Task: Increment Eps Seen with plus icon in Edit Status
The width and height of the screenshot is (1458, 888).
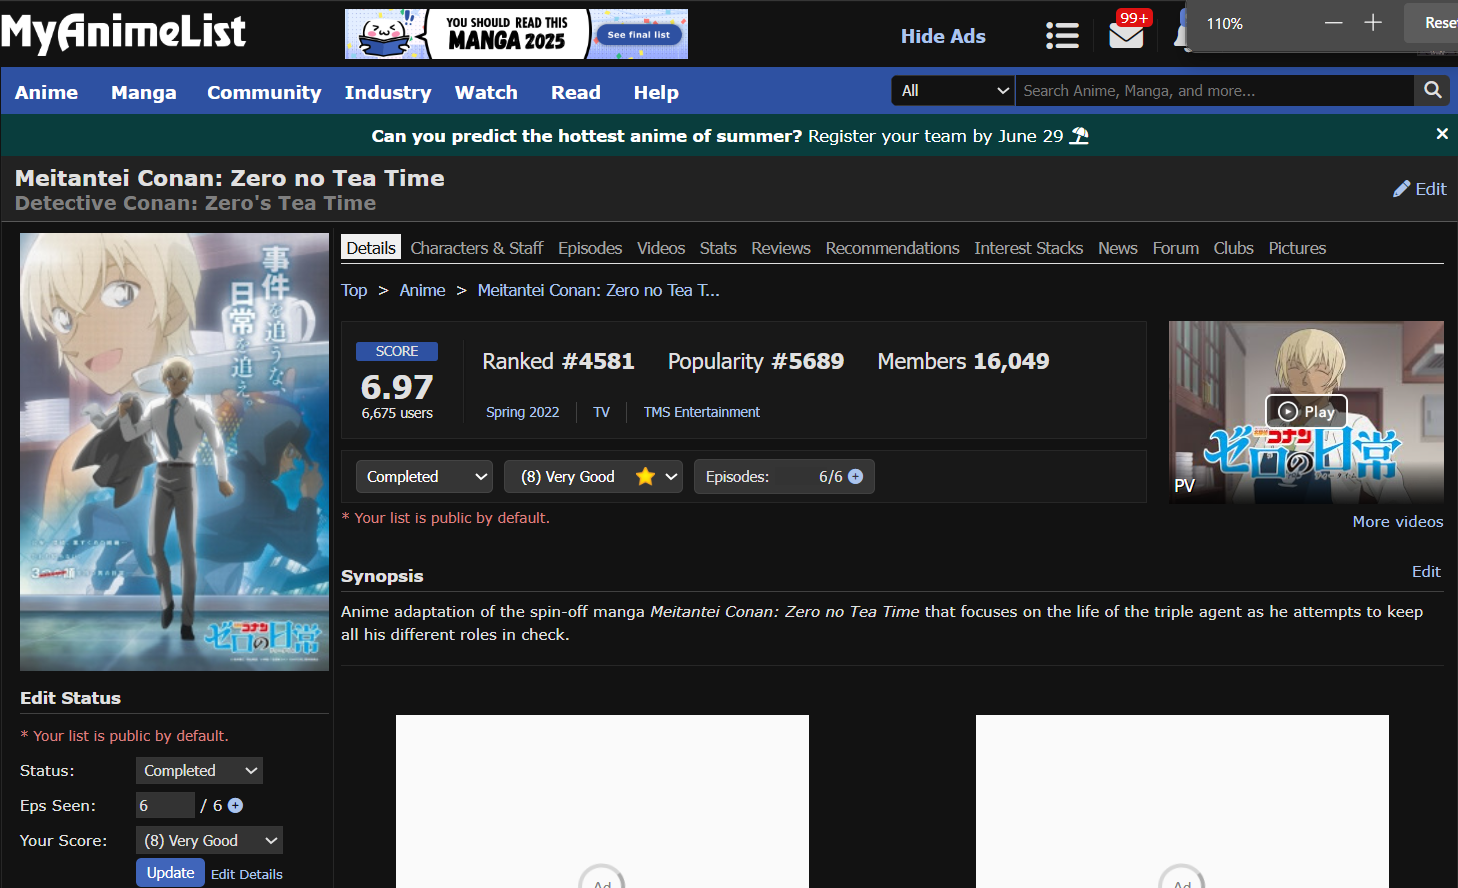Action: coord(235,805)
